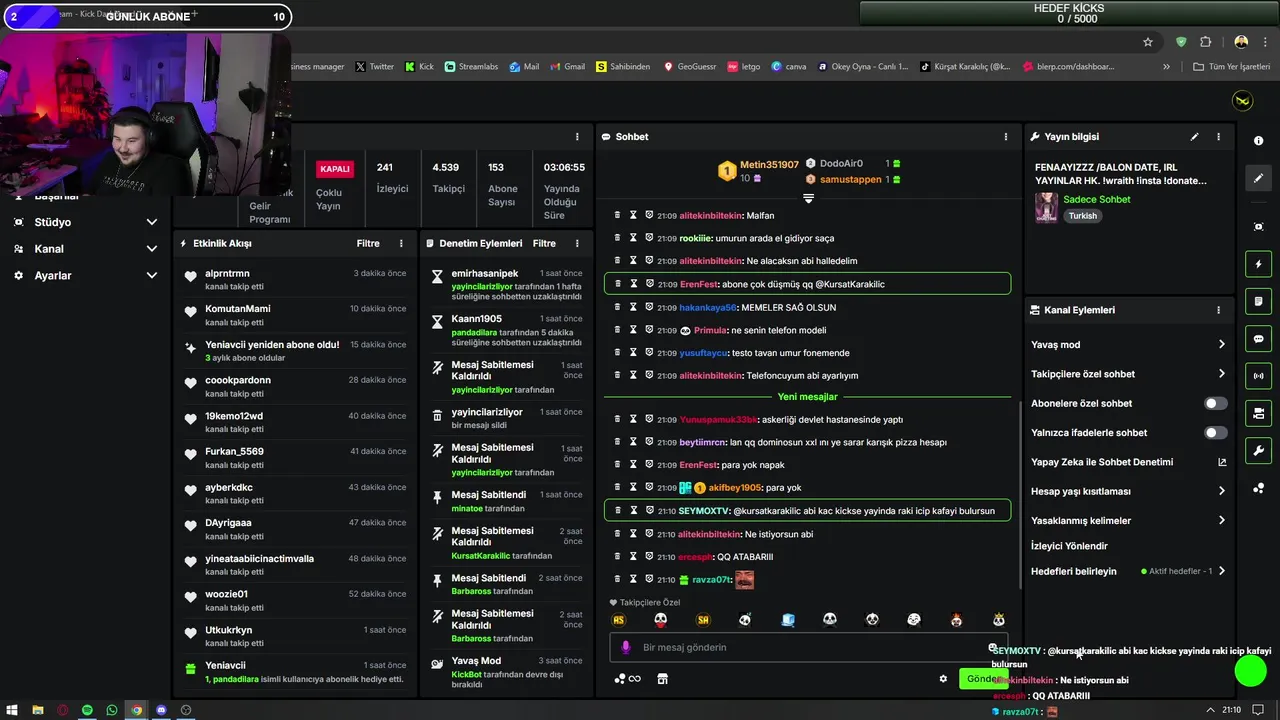Insert the crowned panda emote

[x=998, y=620]
